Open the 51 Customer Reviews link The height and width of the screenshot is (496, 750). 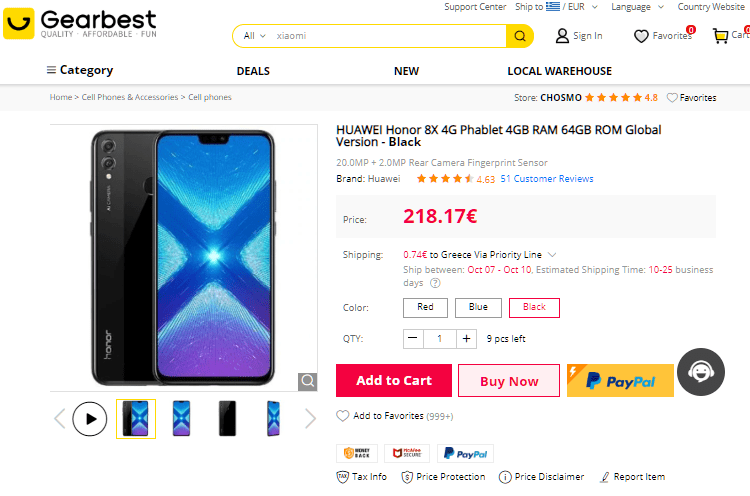pyautogui.click(x=547, y=179)
